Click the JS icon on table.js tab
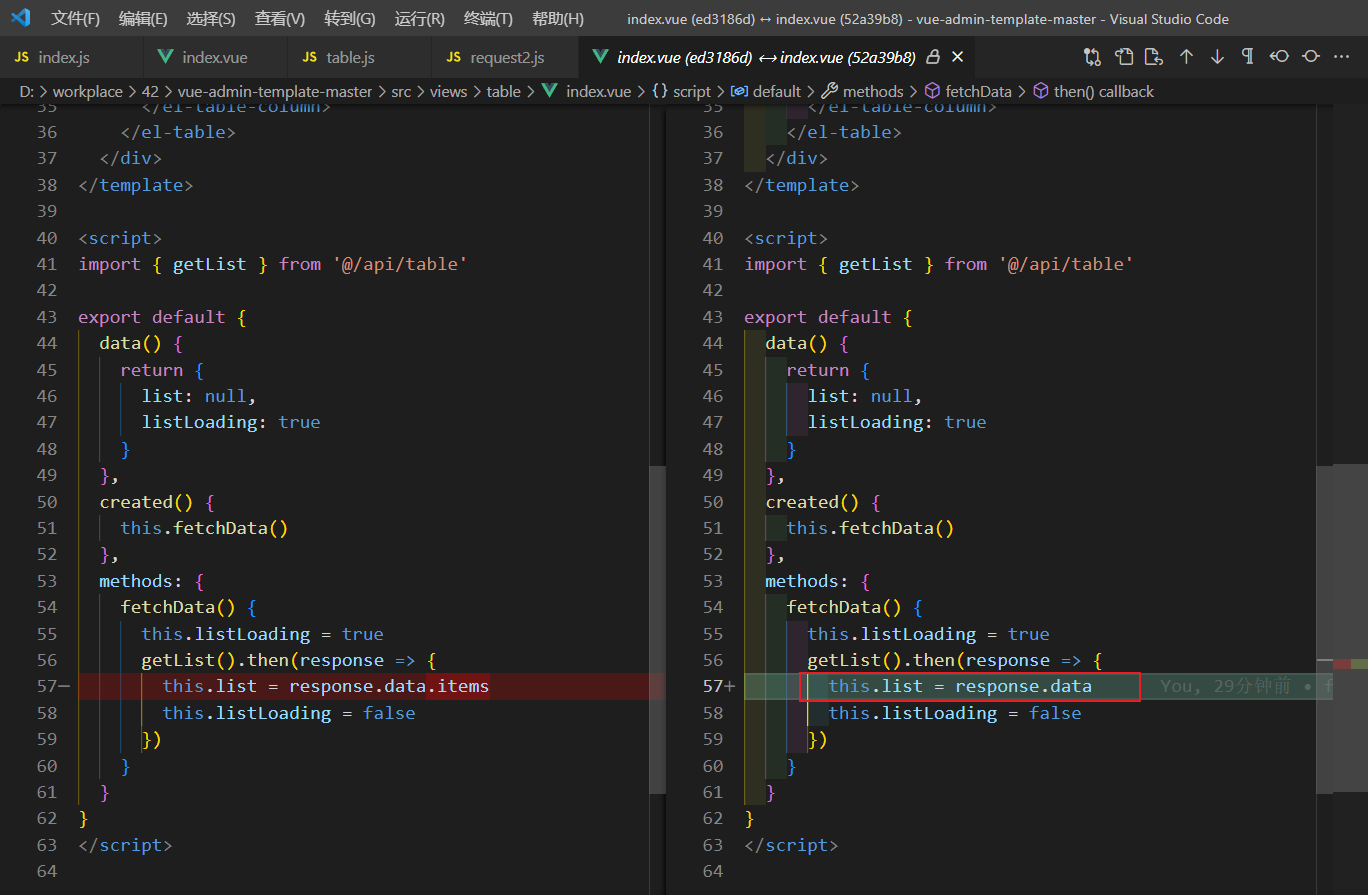 click(x=310, y=58)
